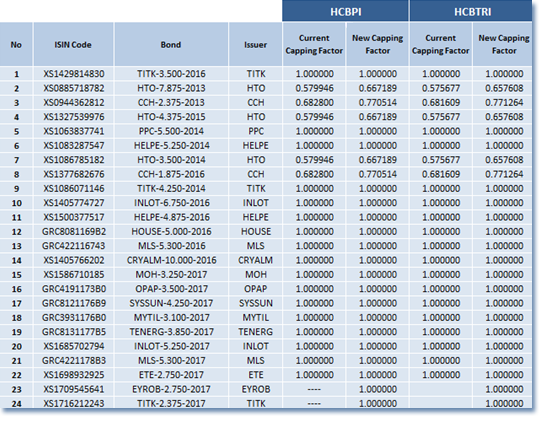The width and height of the screenshot is (543, 421).
Task: Select bond SYSSUN-4.250-2017
Action: 171,303
